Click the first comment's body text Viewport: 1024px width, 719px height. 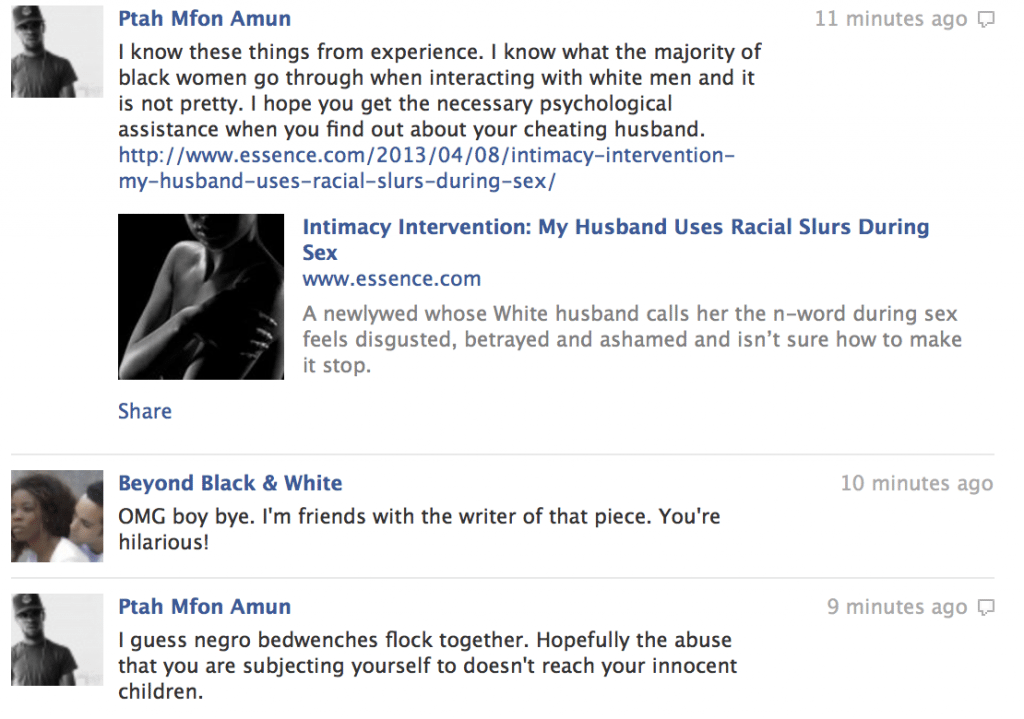point(440,90)
